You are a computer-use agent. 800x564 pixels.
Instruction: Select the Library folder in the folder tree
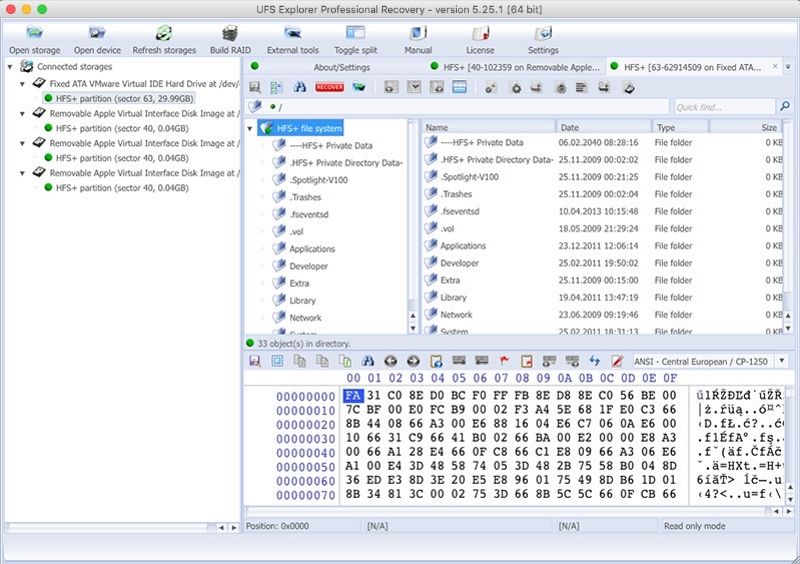pyautogui.click(x=302, y=301)
